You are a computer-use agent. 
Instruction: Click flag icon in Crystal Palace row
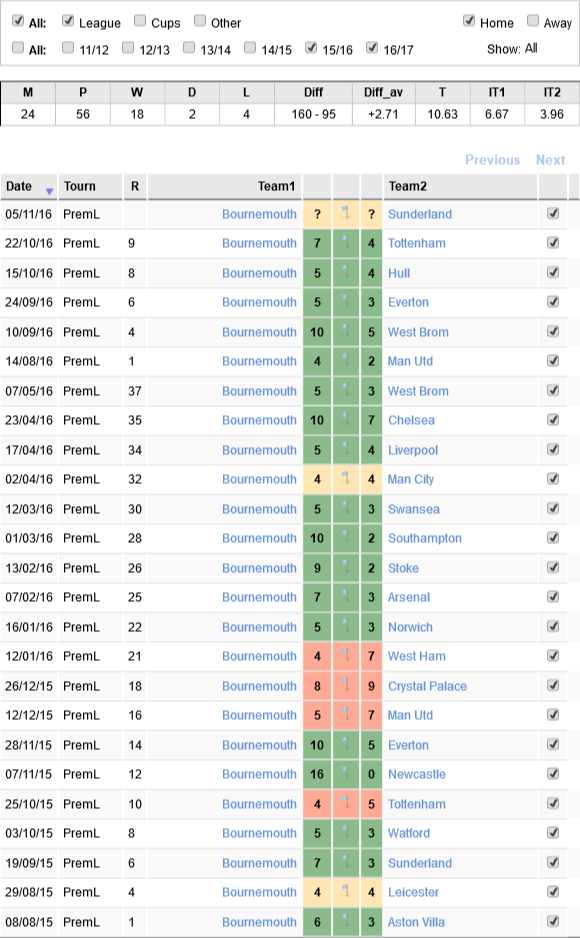click(x=346, y=685)
